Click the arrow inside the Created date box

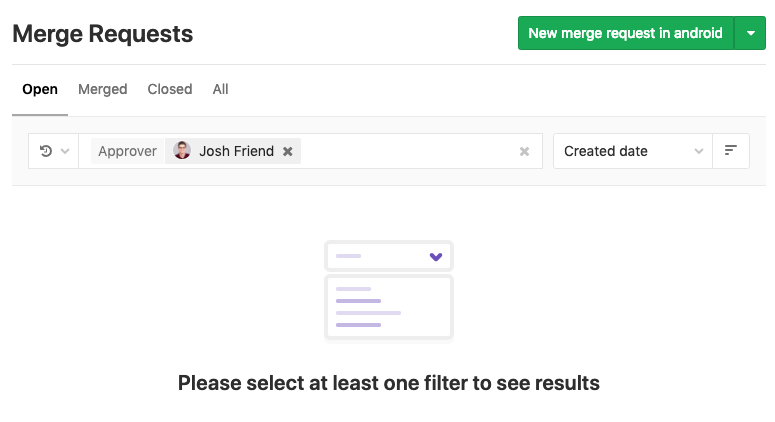tap(699, 152)
